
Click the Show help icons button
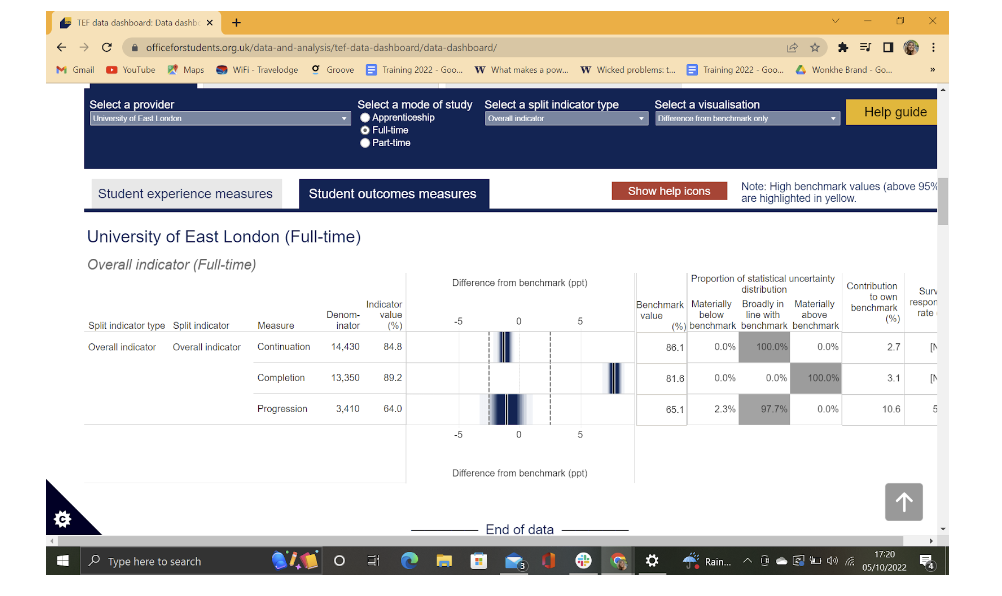(x=669, y=191)
